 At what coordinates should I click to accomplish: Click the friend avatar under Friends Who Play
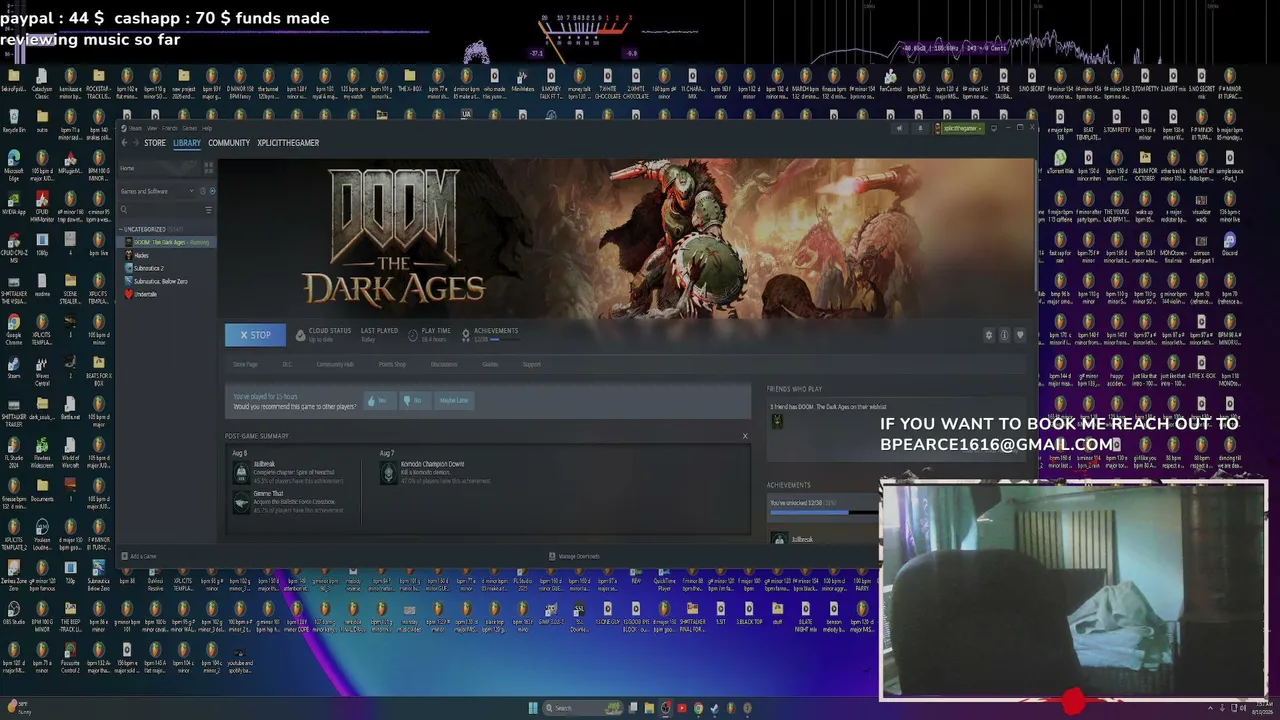click(x=777, y=421)
